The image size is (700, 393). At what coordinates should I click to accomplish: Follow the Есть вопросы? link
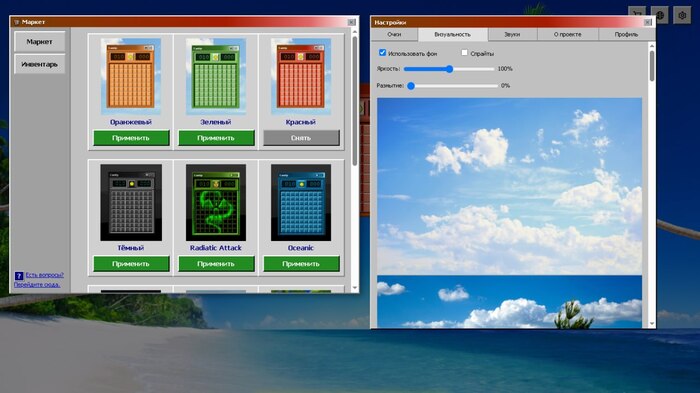(45, 275)
